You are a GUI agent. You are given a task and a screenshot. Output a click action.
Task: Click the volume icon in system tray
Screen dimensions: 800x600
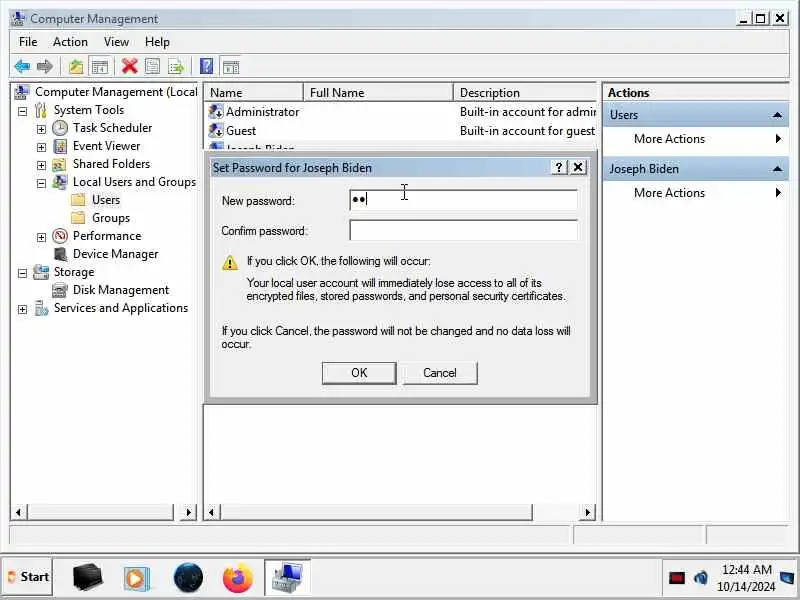[x=701, y=578]
